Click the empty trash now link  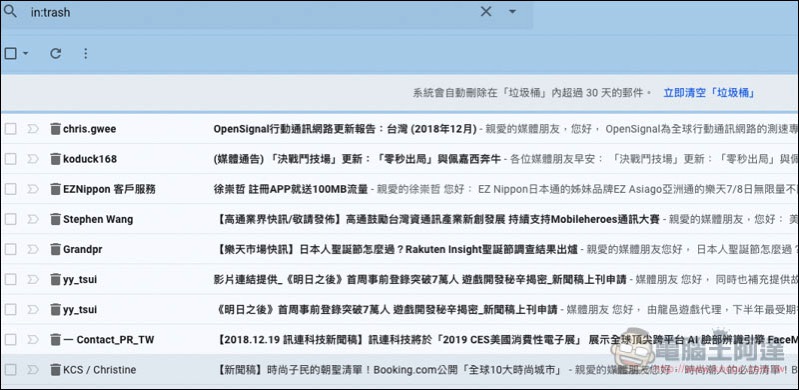pyautogui.click(x=709, y=93)
